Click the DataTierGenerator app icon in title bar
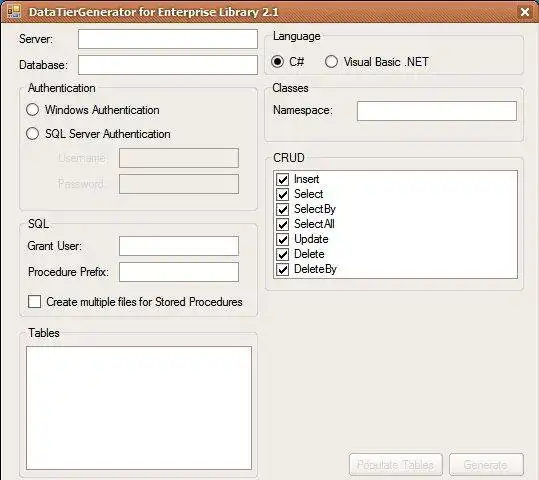The image size is (539, 480). tap(14, 11)
